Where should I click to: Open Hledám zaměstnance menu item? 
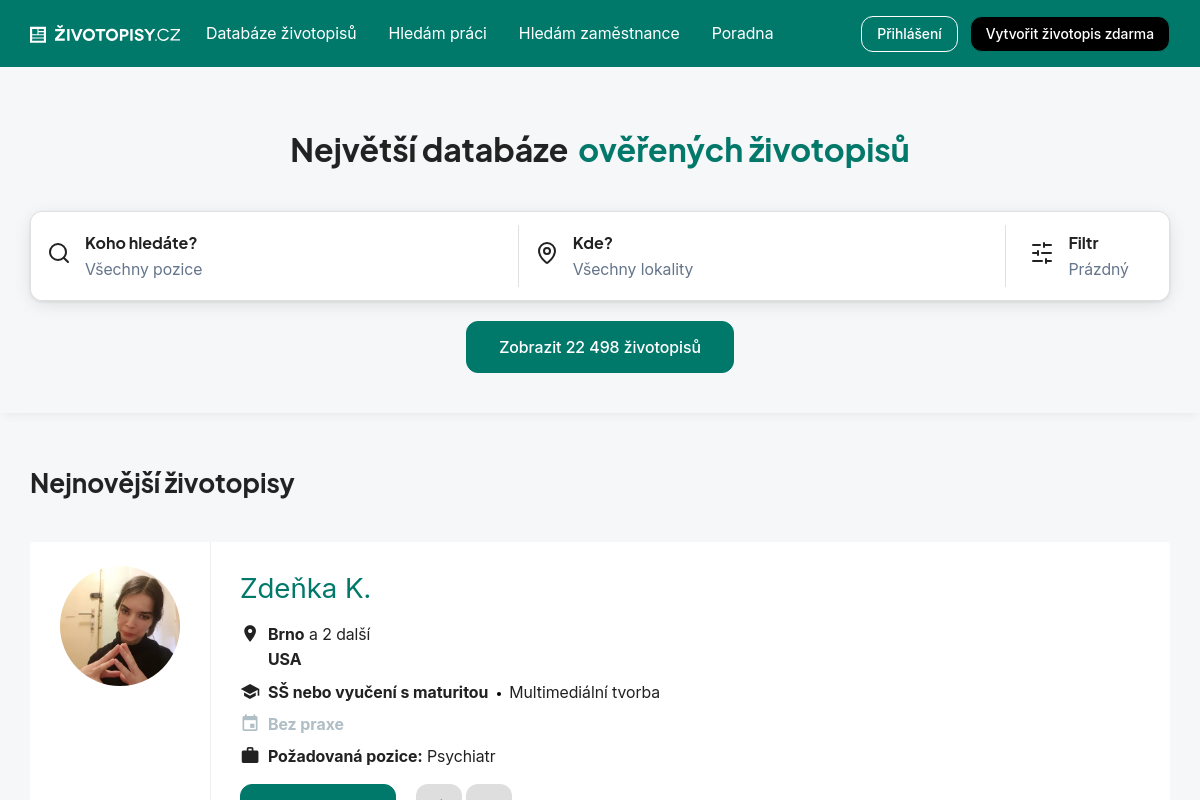[x=599, y=33]
